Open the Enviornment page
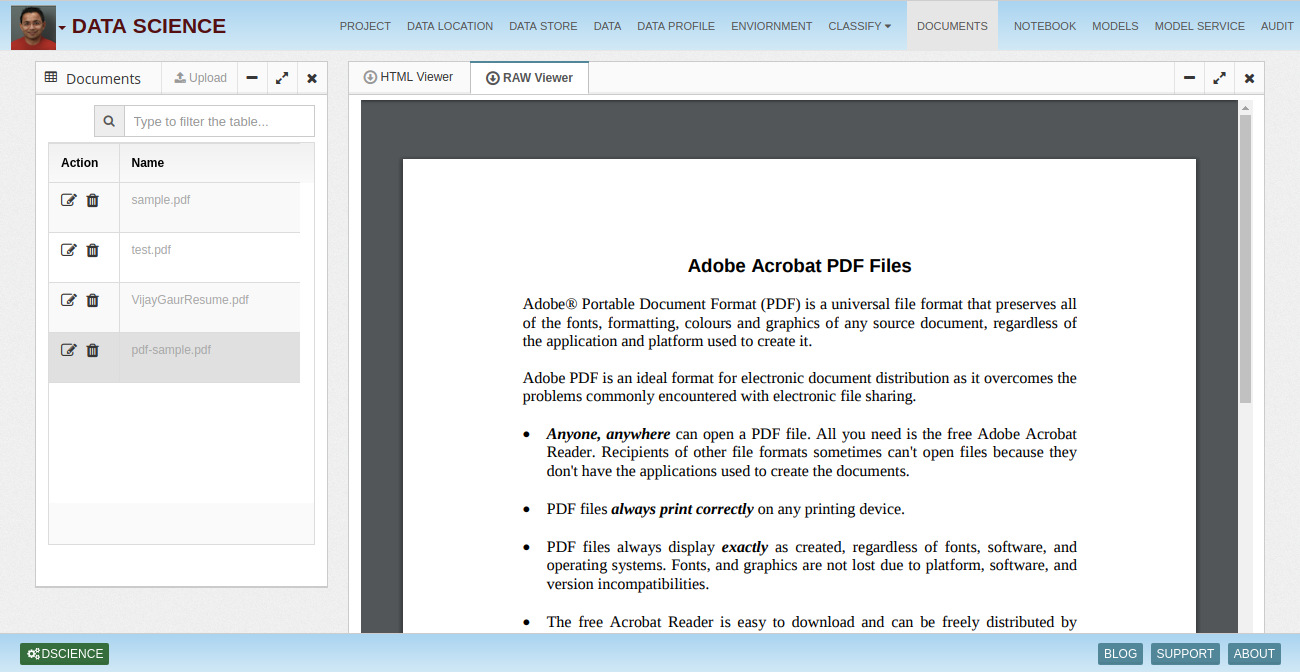 tap(772, 26)
